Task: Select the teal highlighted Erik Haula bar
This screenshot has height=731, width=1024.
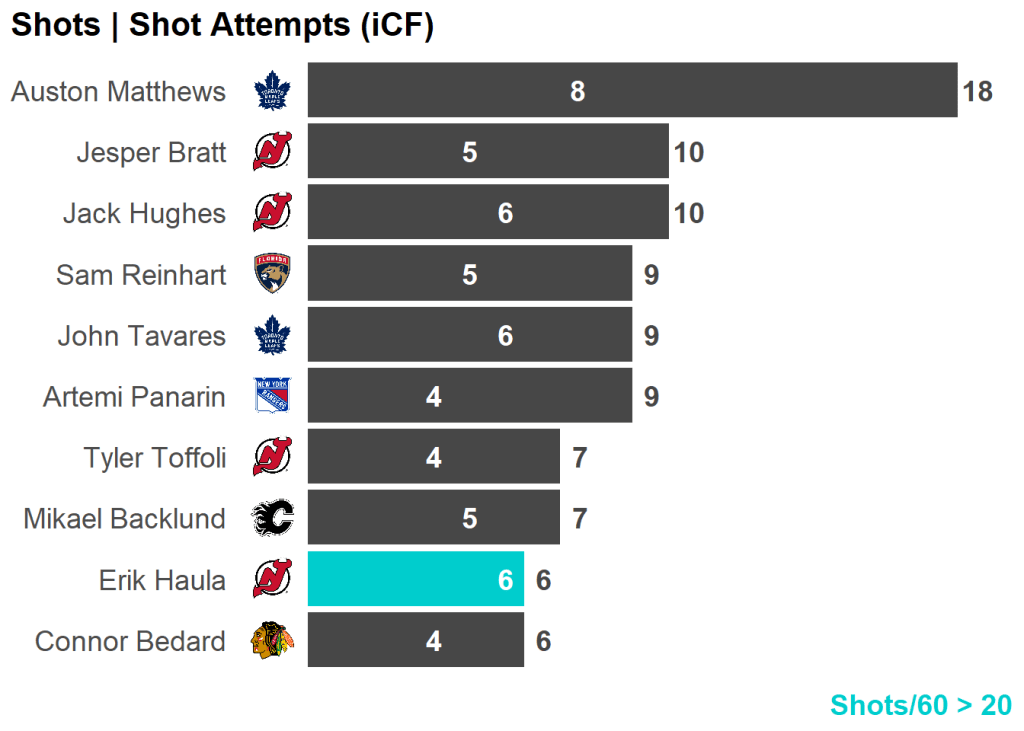Action: click(x=415, y=579)
